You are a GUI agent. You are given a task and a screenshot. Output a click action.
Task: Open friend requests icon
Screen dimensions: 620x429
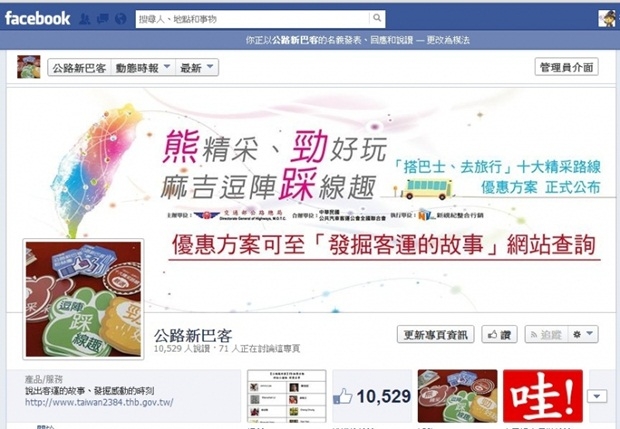click(84, 19)
